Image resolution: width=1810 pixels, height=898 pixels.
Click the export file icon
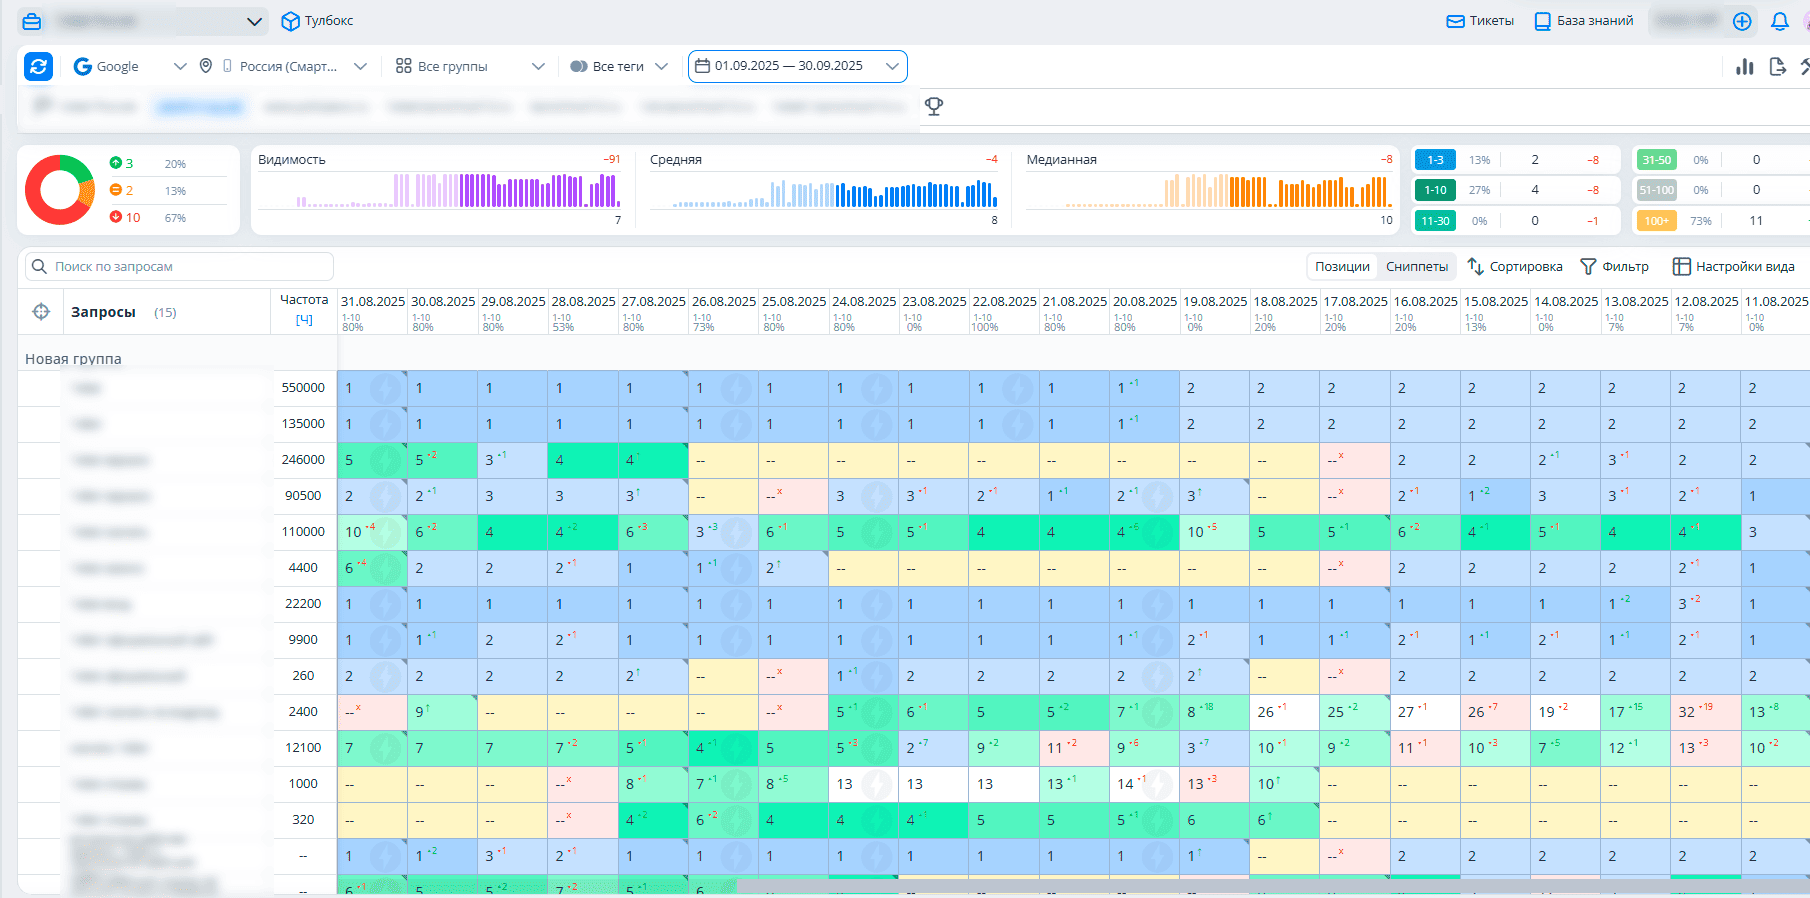click(1777, 67)
